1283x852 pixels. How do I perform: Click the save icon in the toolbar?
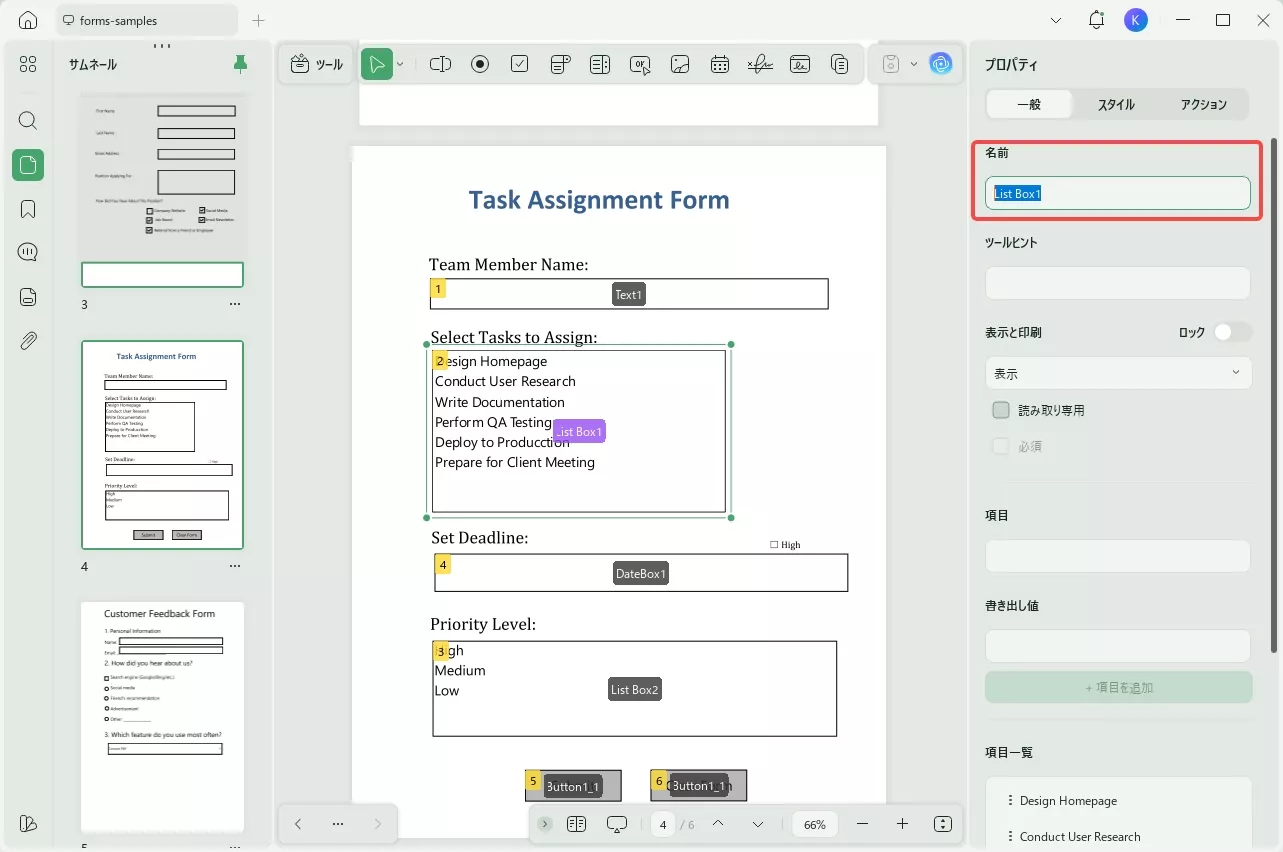pyautogui.click(x=891, y=64)
